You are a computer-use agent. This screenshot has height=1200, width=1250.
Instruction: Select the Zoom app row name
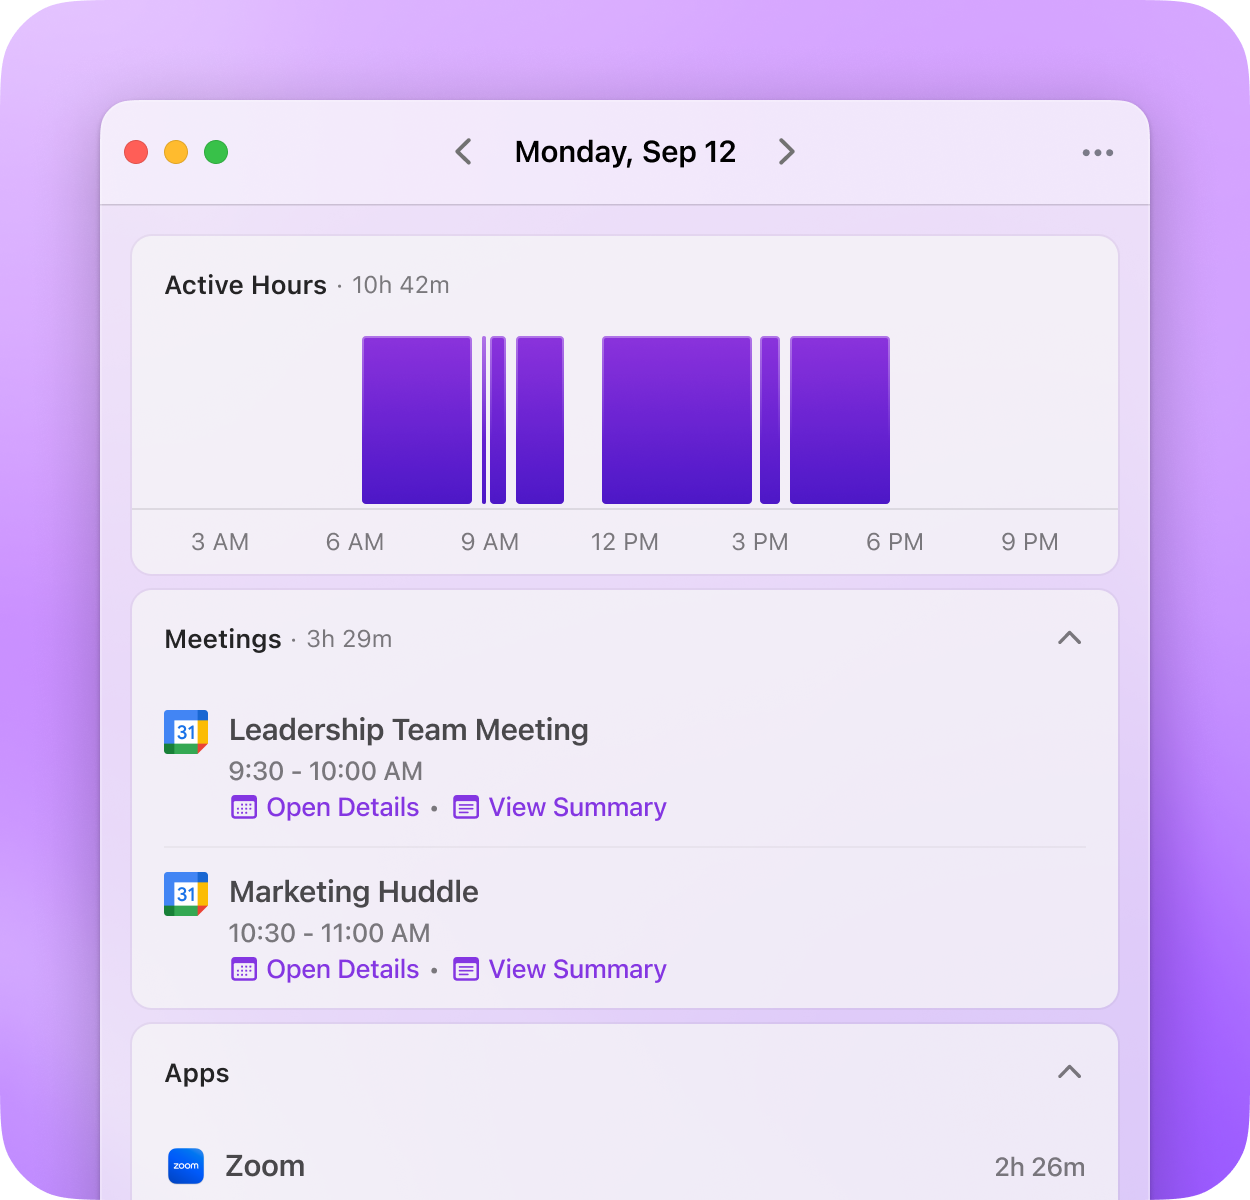click(x=265, y=1166)
